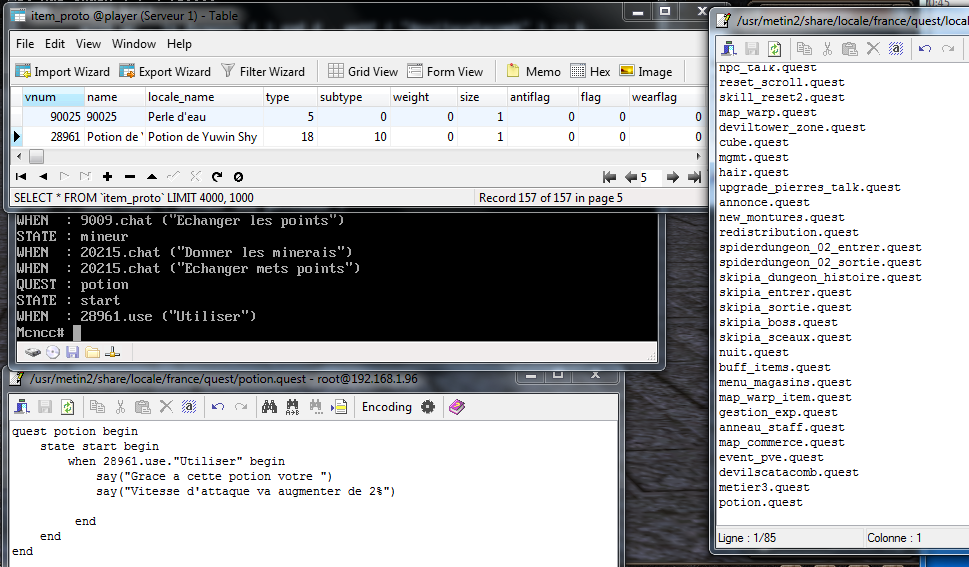Viewport: 969px width, 567px height.
Task: Go to previous page of records
Action: point(631,177)
